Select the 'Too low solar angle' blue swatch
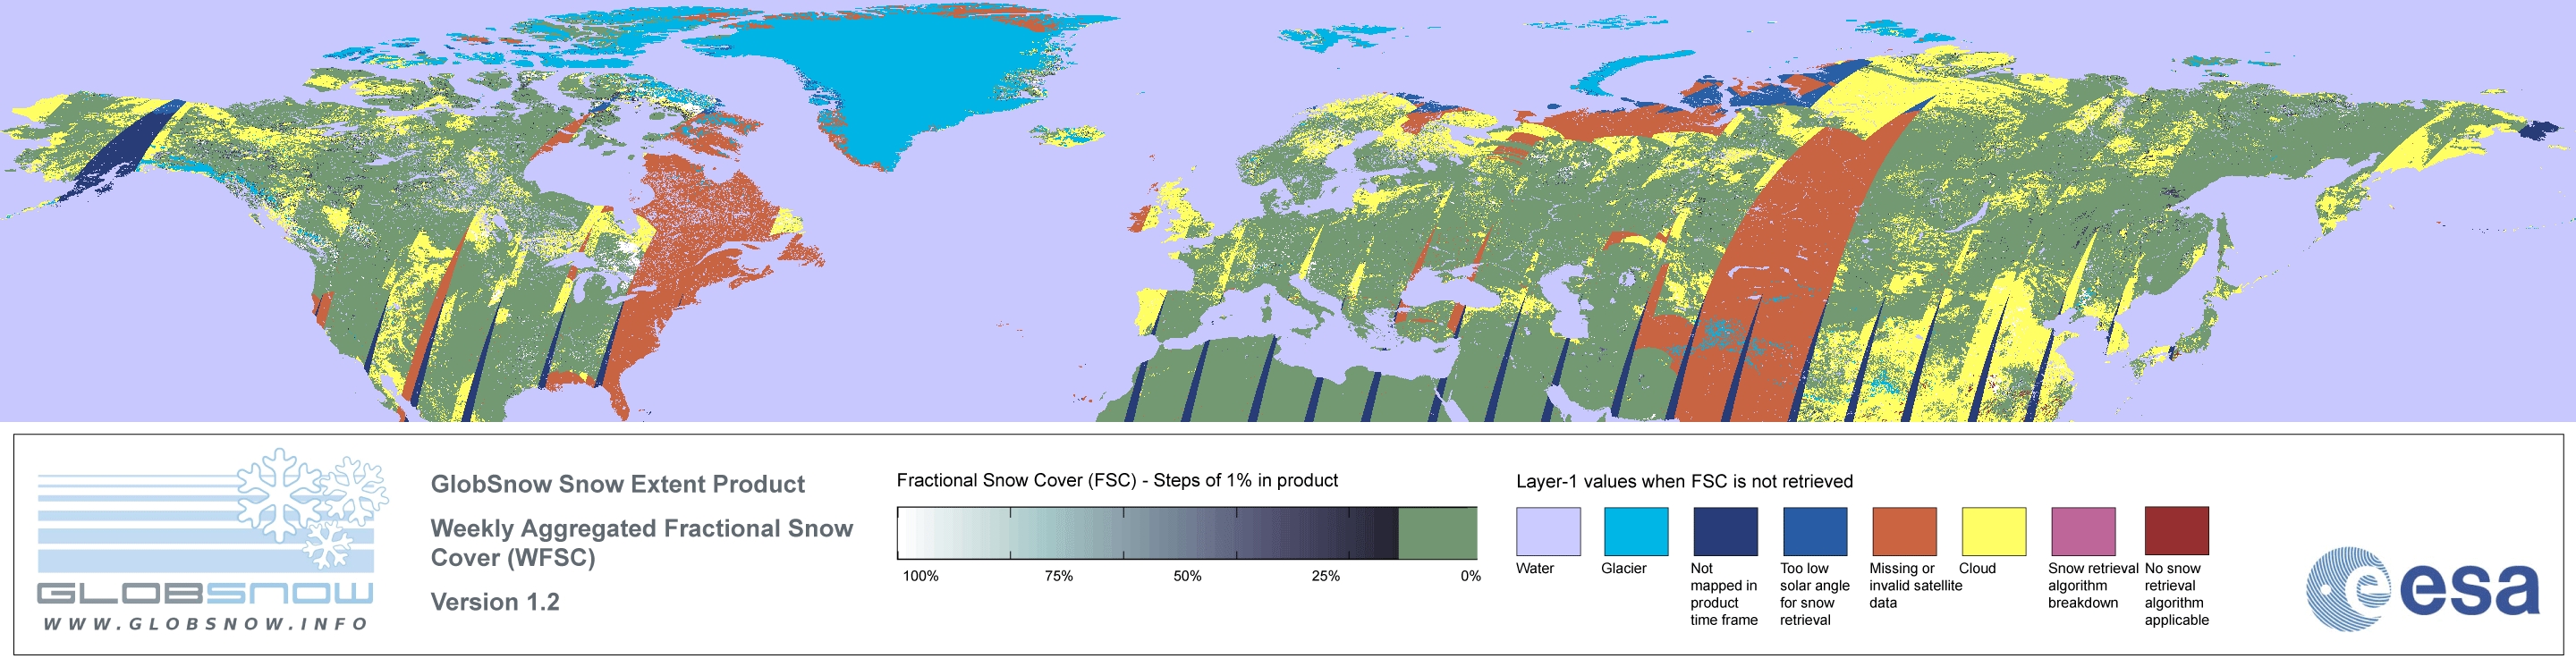Screen dimensions: 2576x667 click(1815, 531)
